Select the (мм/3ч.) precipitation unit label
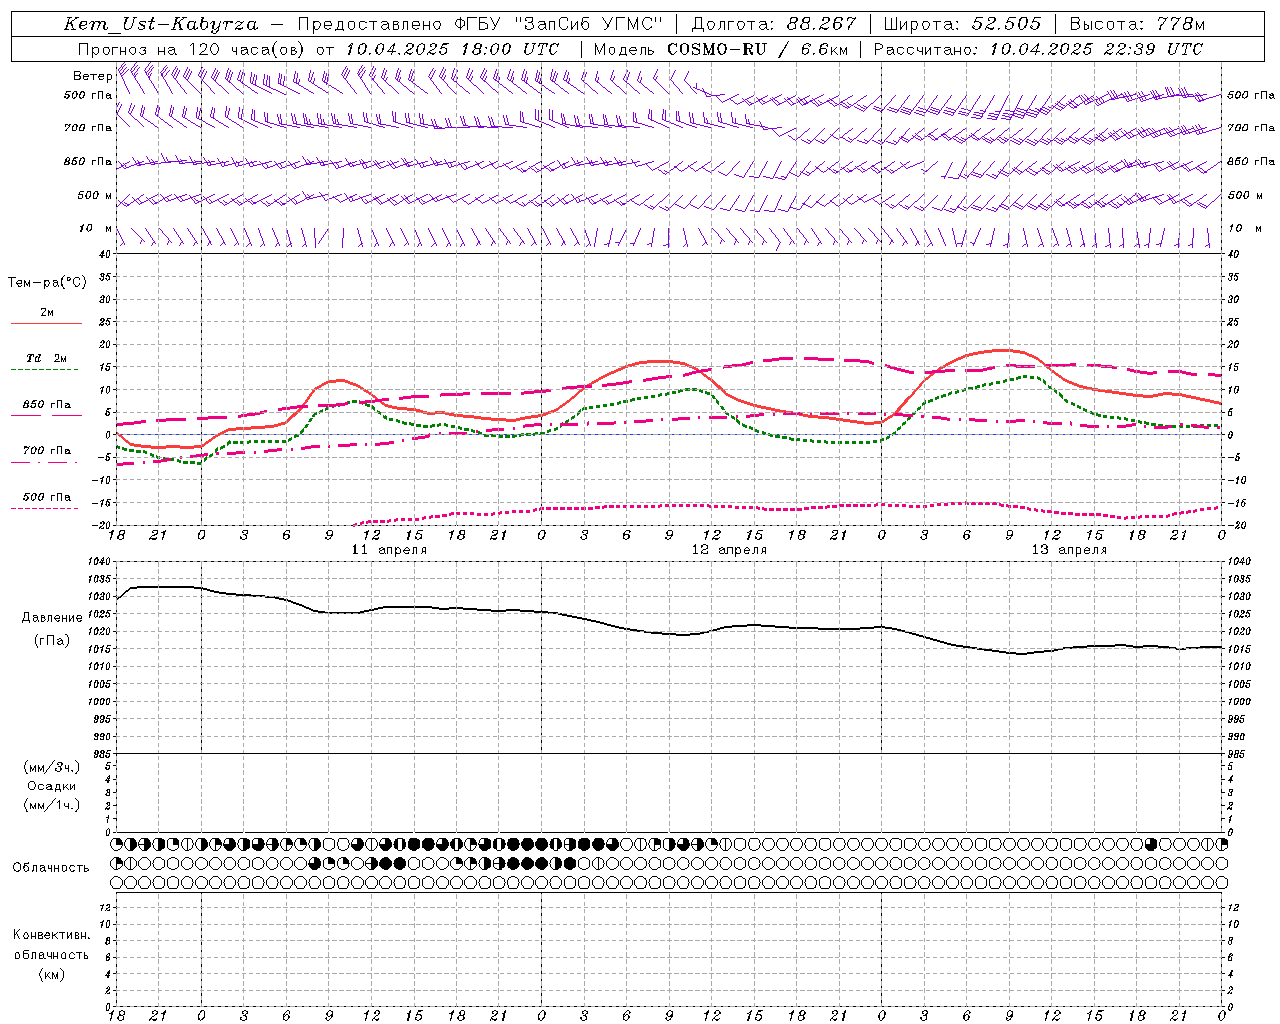 [x=52, y=767]
